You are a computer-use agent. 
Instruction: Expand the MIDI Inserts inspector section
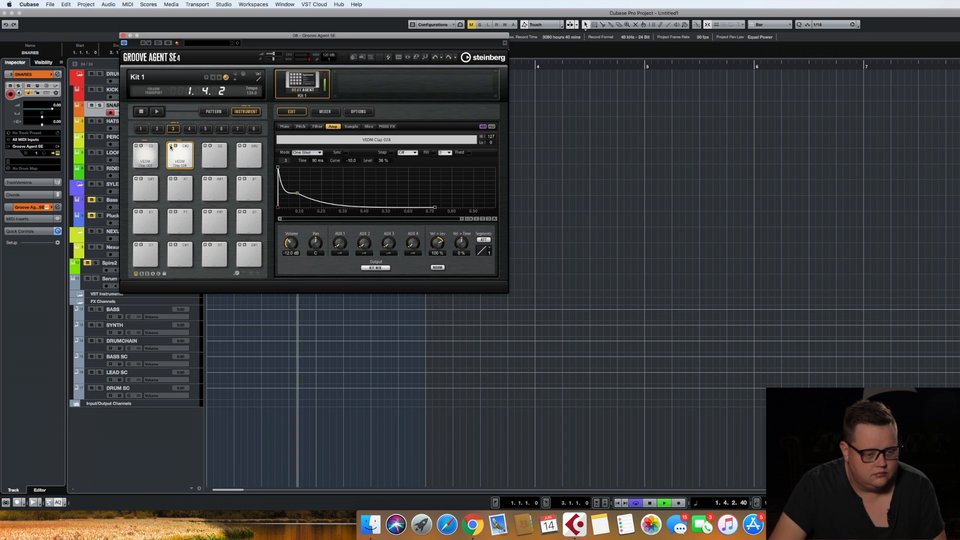(32, 219)
